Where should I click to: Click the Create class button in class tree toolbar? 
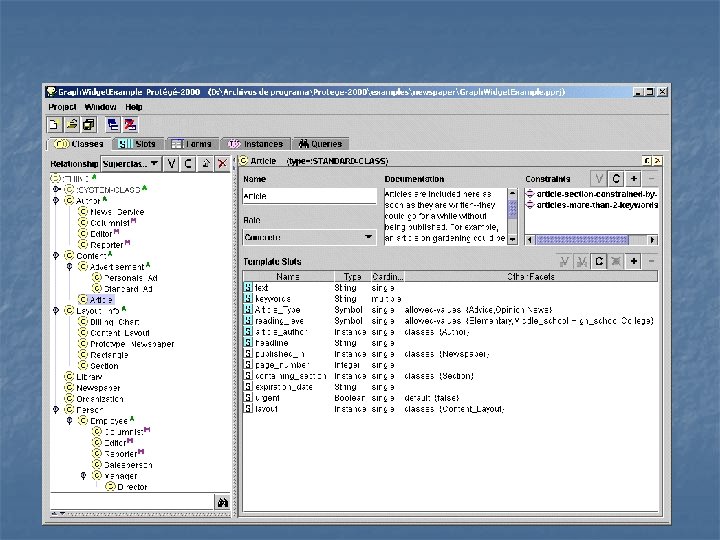(x=187, y=163)
